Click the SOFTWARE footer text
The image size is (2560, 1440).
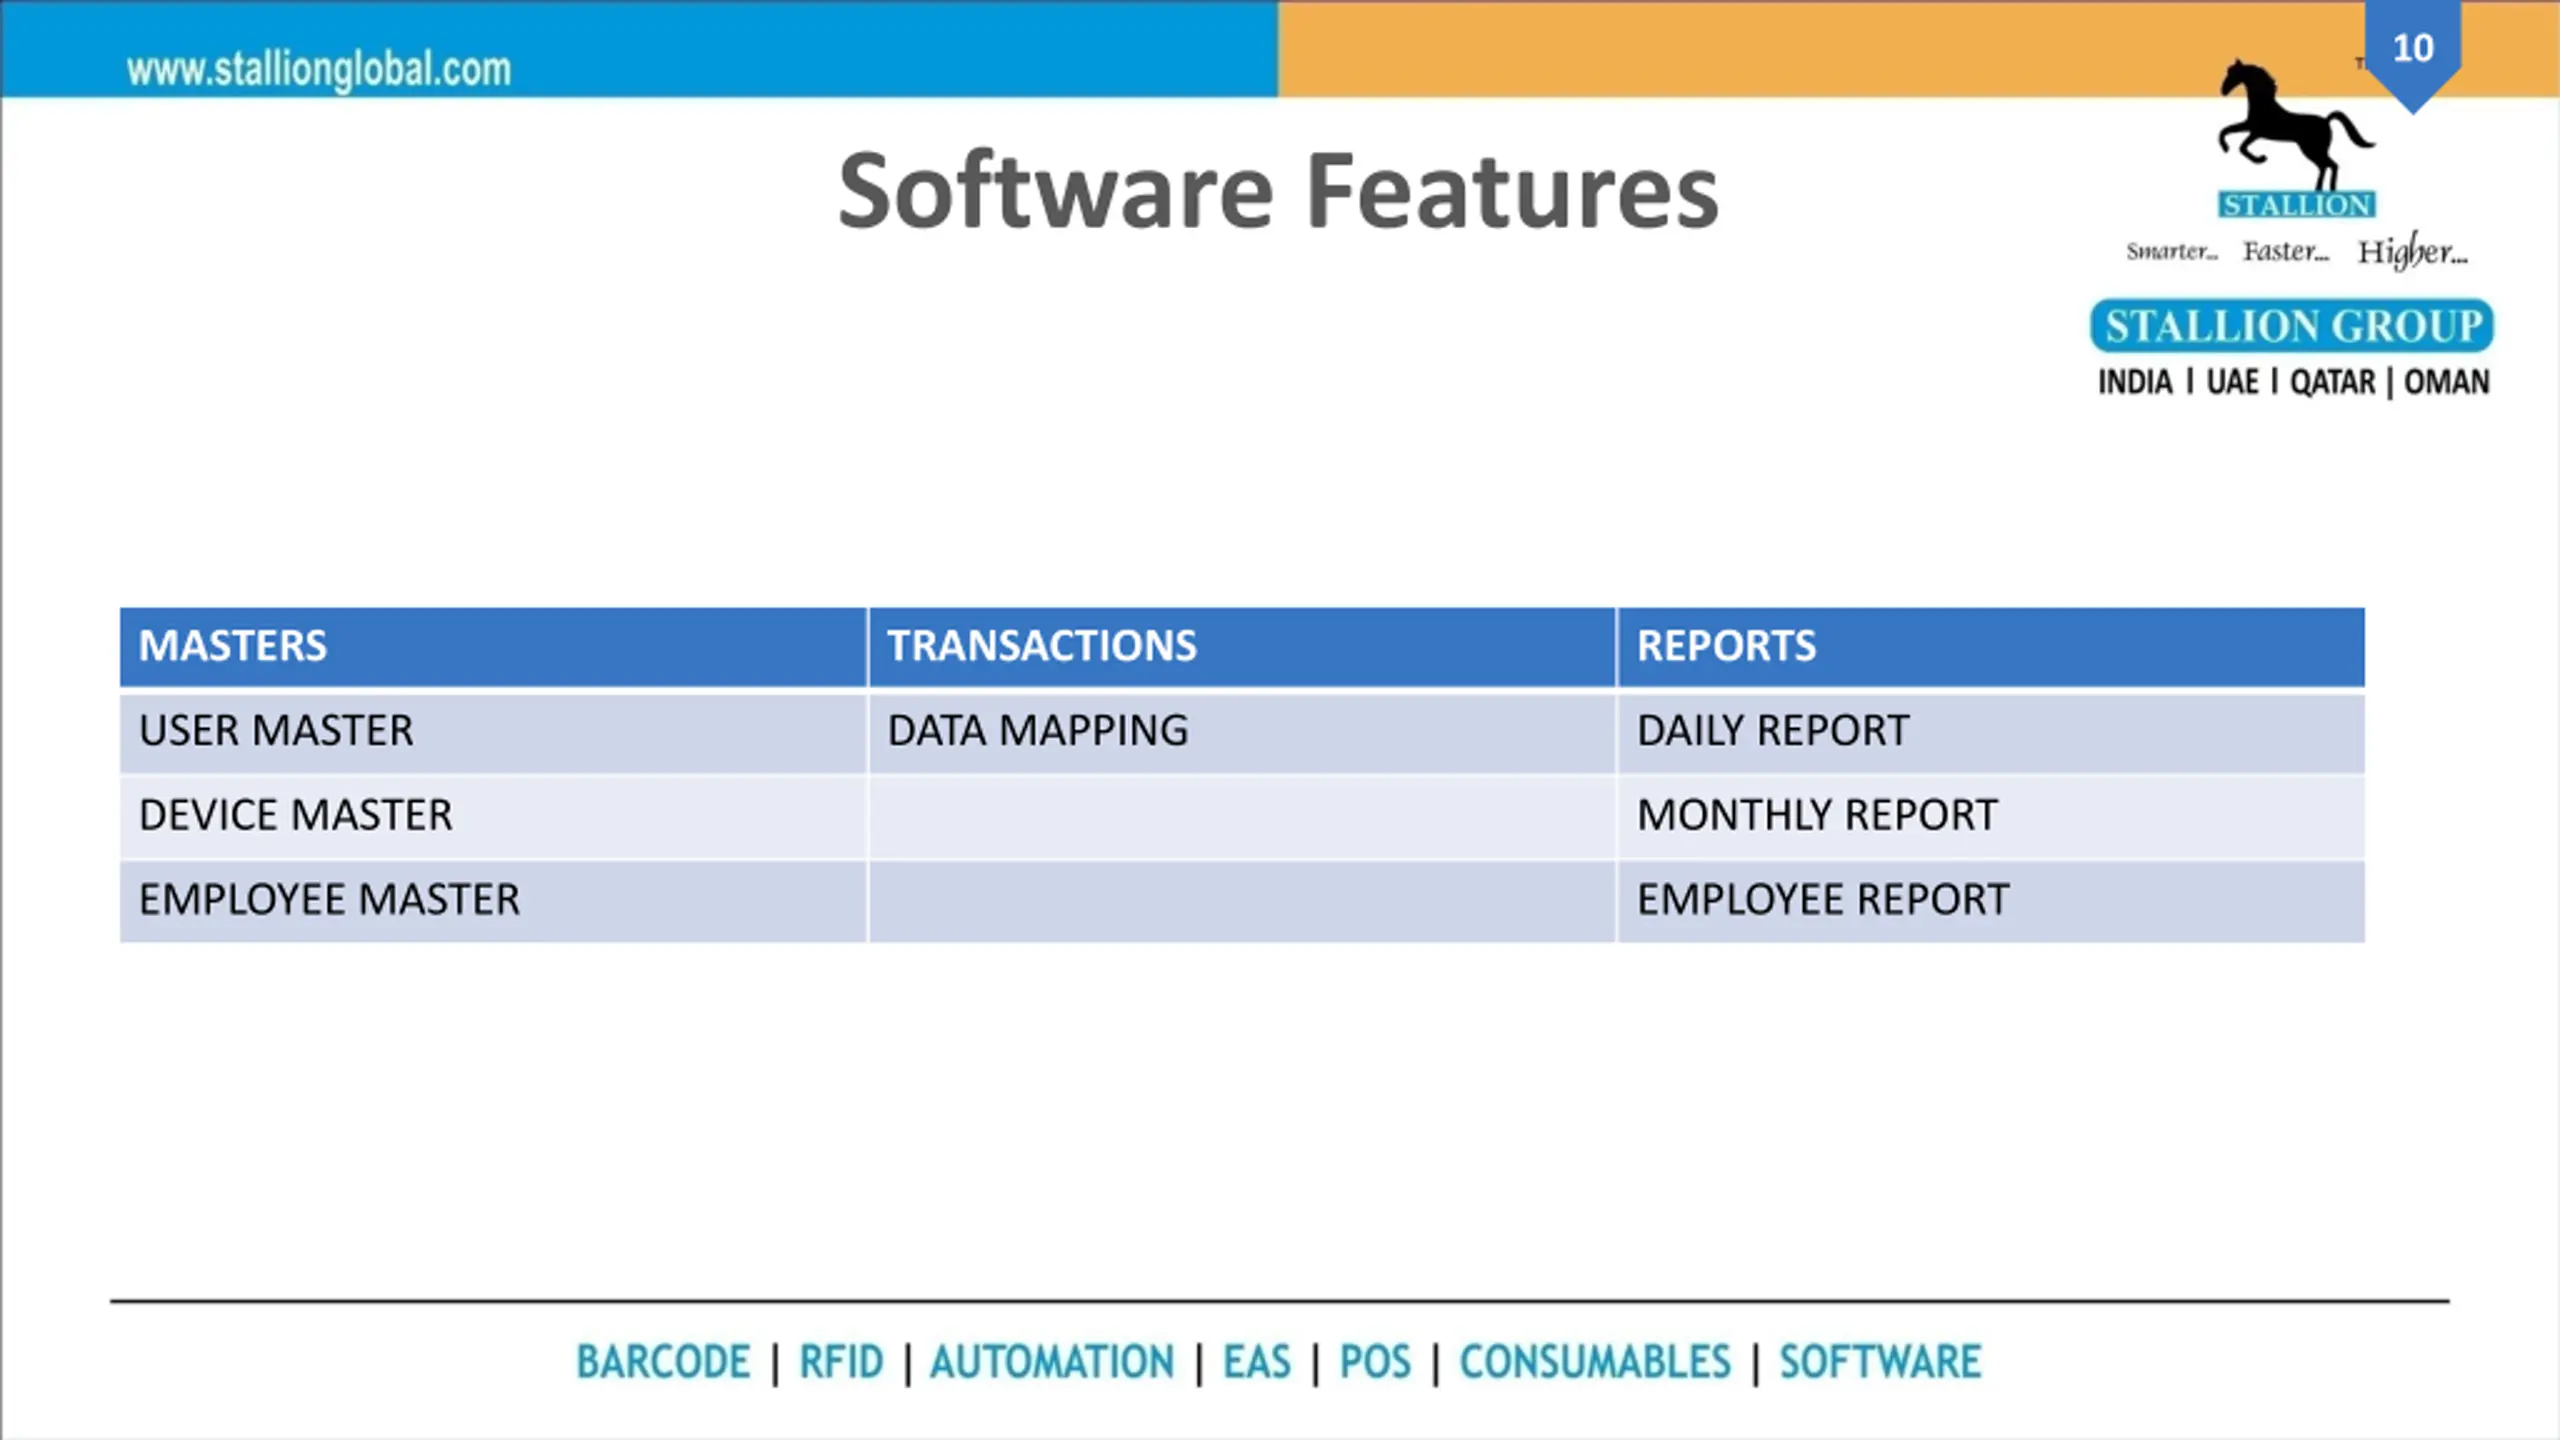(1880, 1362)
